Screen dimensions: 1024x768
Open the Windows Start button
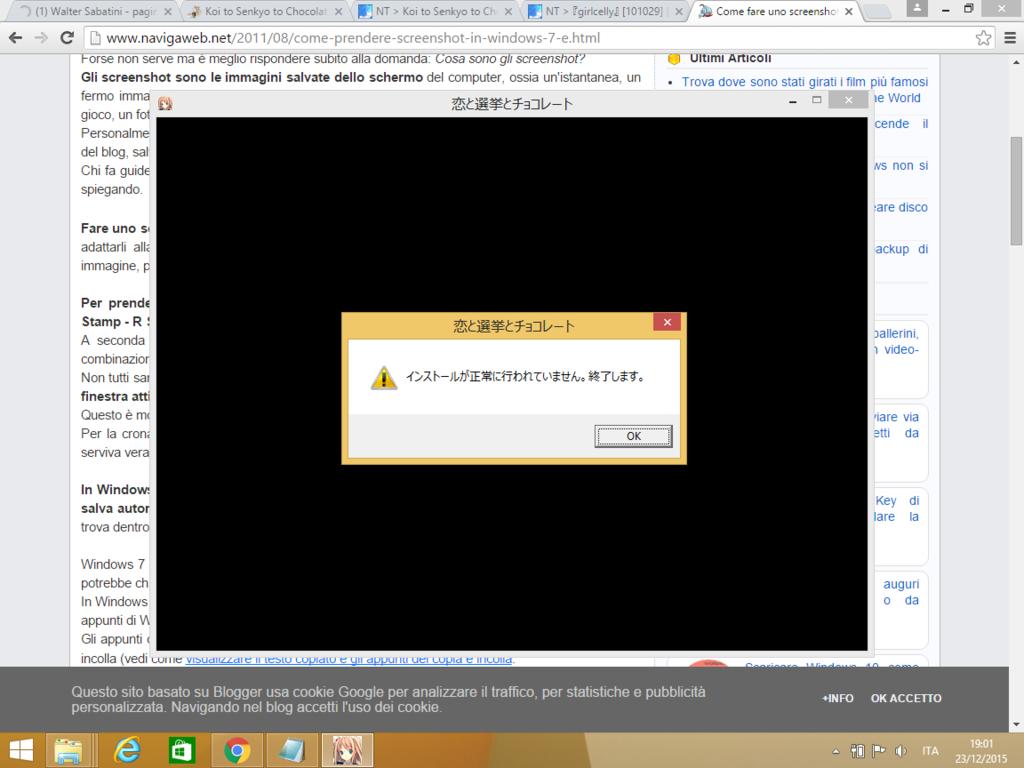click(x=20, y=750)
